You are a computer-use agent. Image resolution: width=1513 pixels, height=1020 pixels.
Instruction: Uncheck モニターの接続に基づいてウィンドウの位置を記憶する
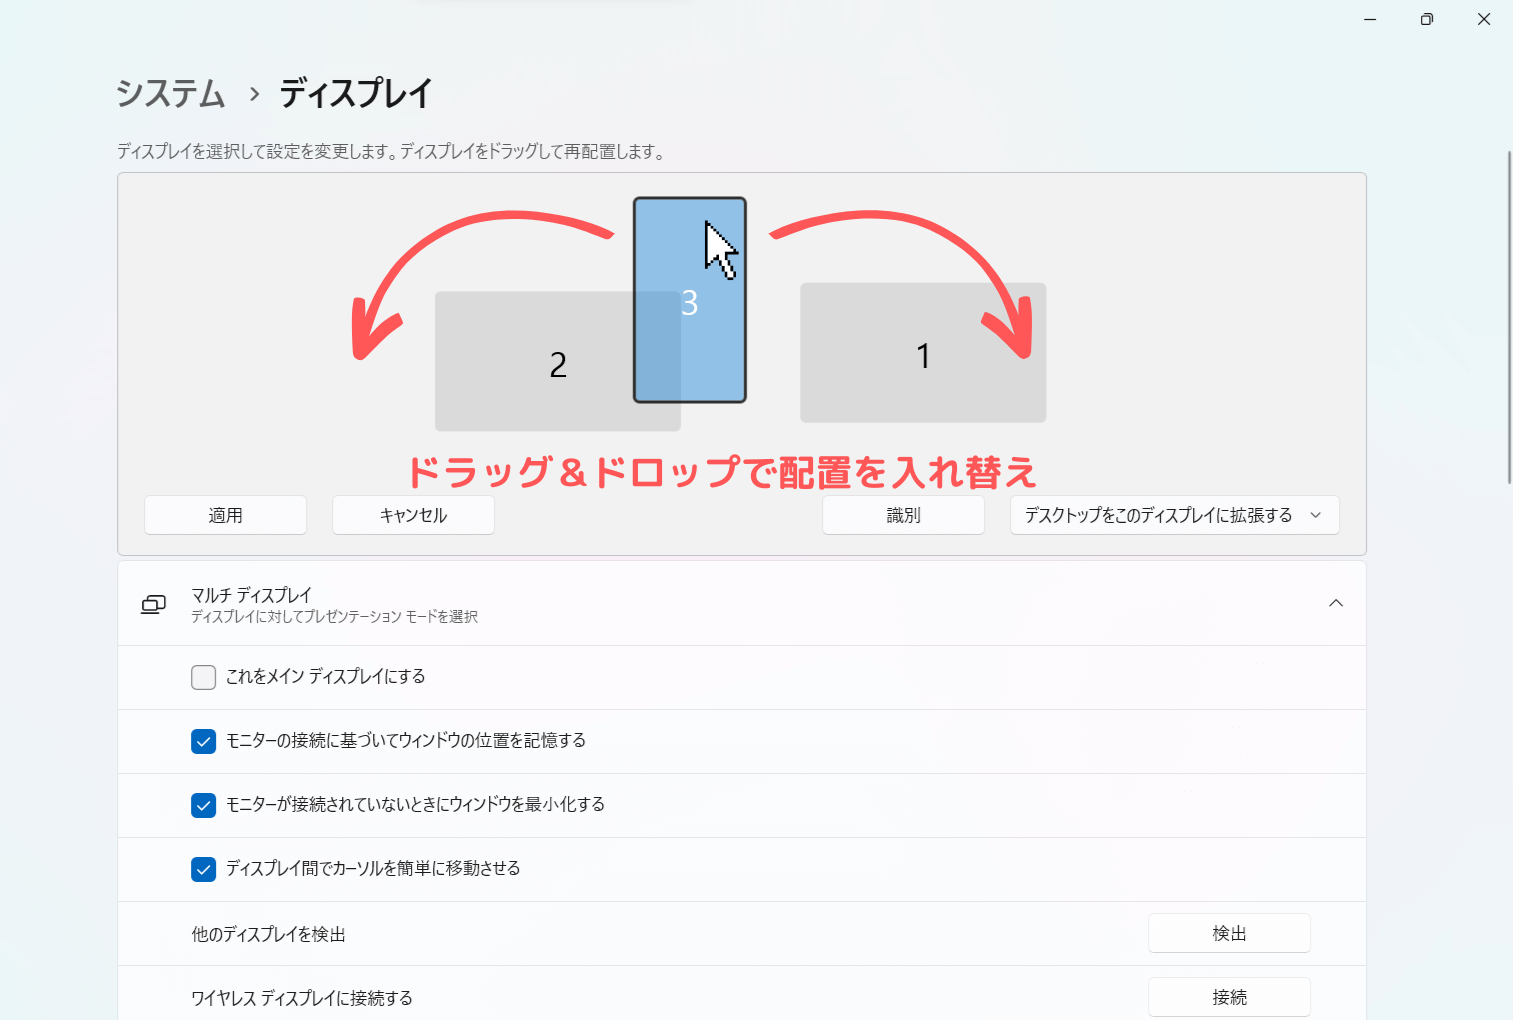click(204, 741)
